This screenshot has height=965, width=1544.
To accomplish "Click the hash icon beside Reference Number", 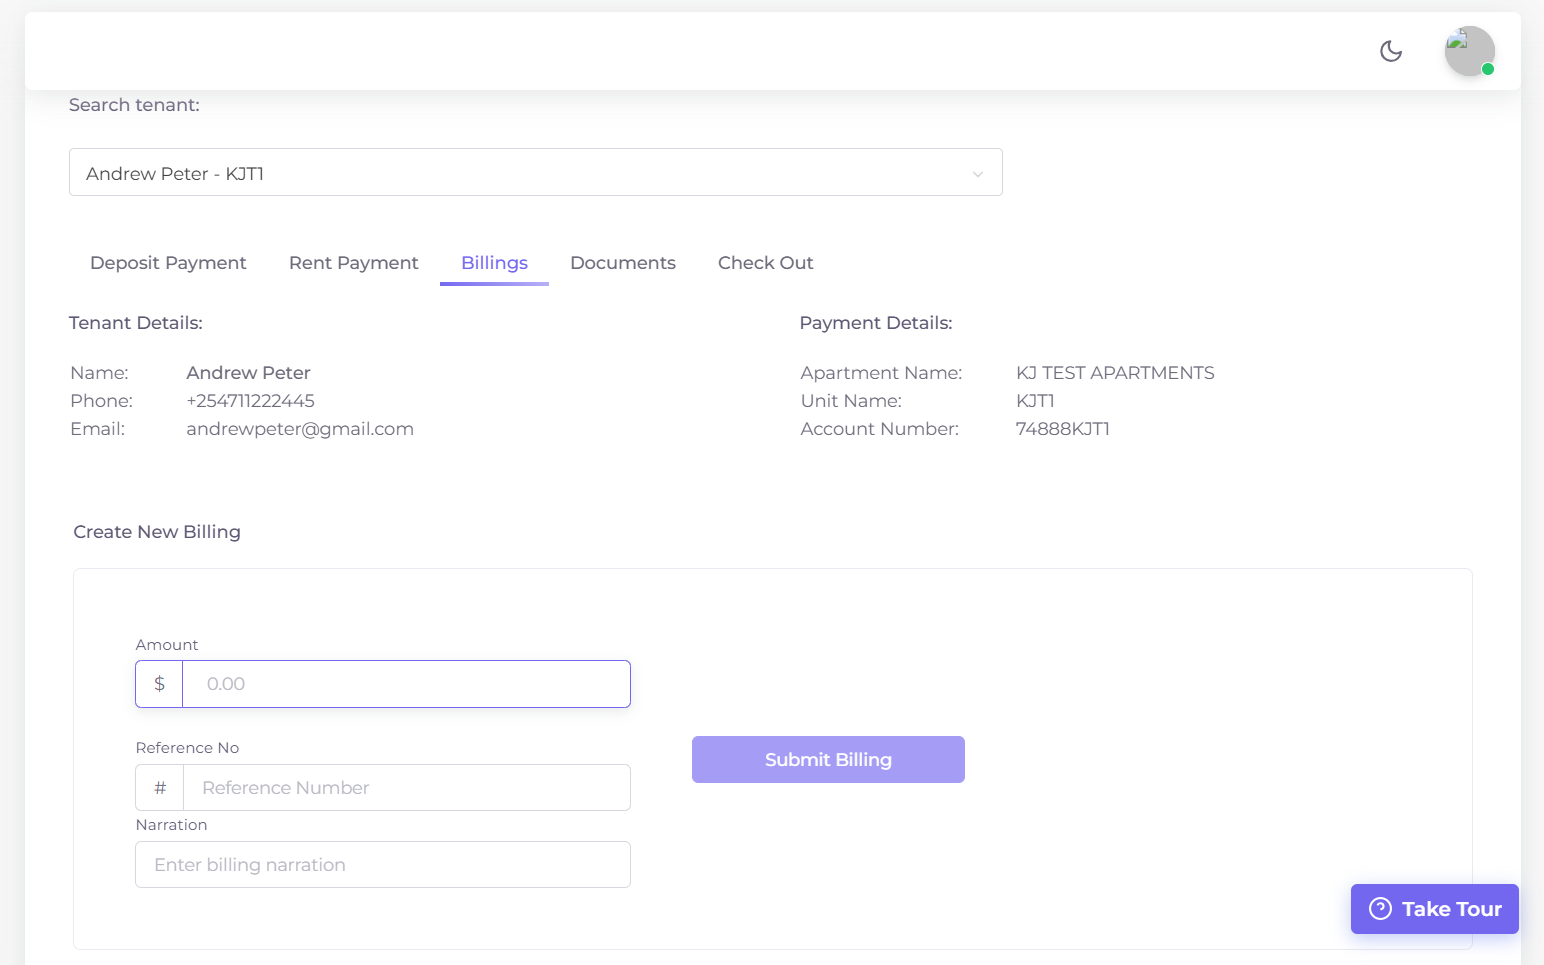I will tap(159, 787).
